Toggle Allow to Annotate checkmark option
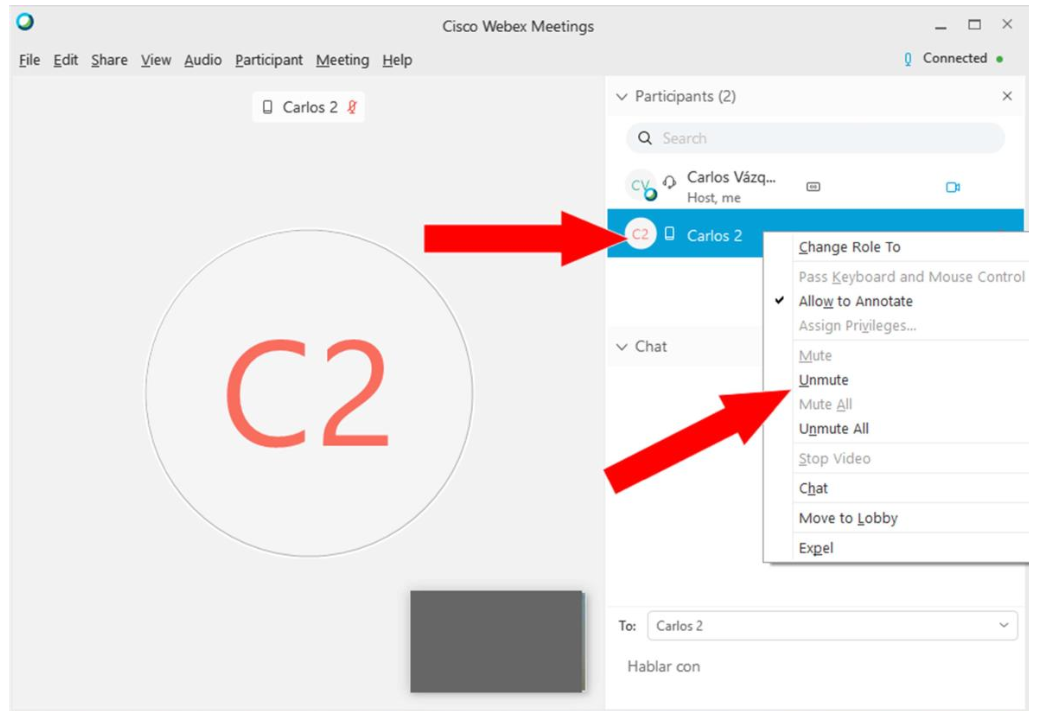 [x=855, y=301]
